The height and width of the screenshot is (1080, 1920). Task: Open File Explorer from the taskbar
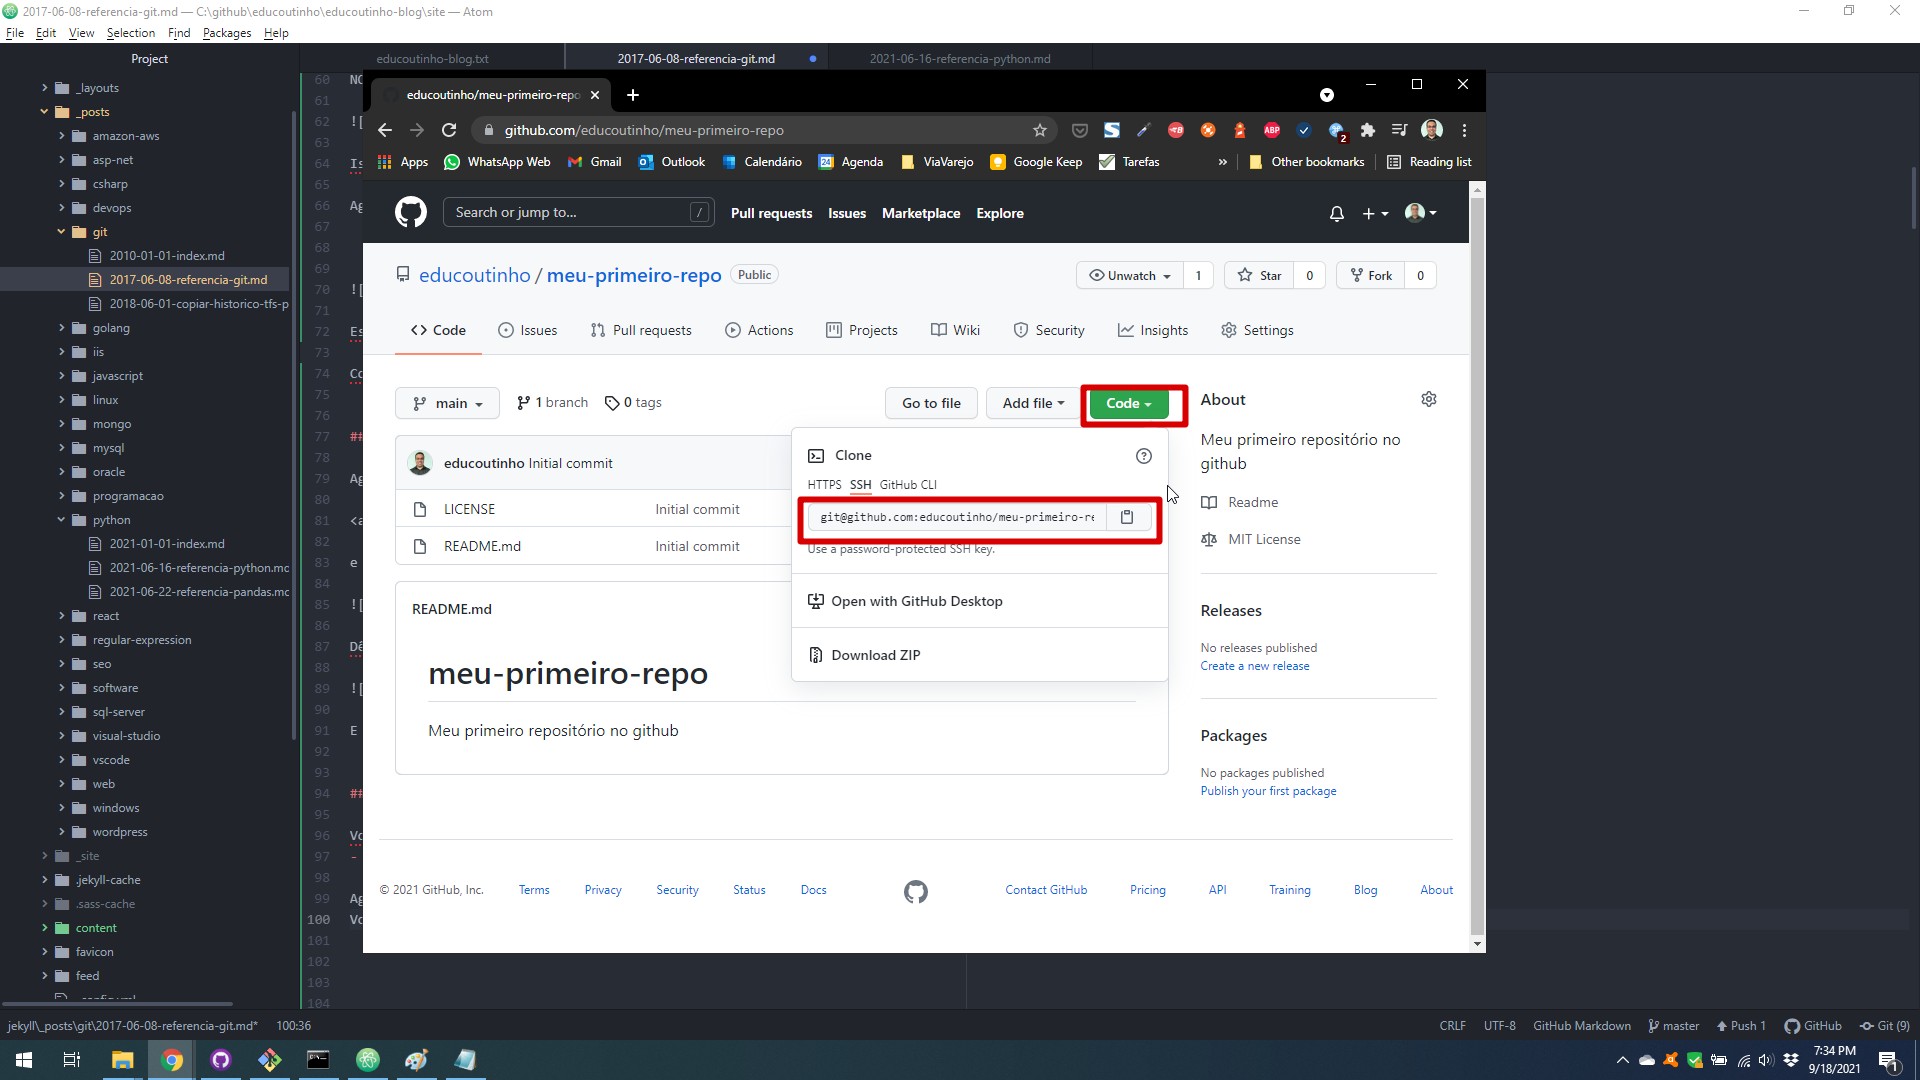tap(122, 1060)
